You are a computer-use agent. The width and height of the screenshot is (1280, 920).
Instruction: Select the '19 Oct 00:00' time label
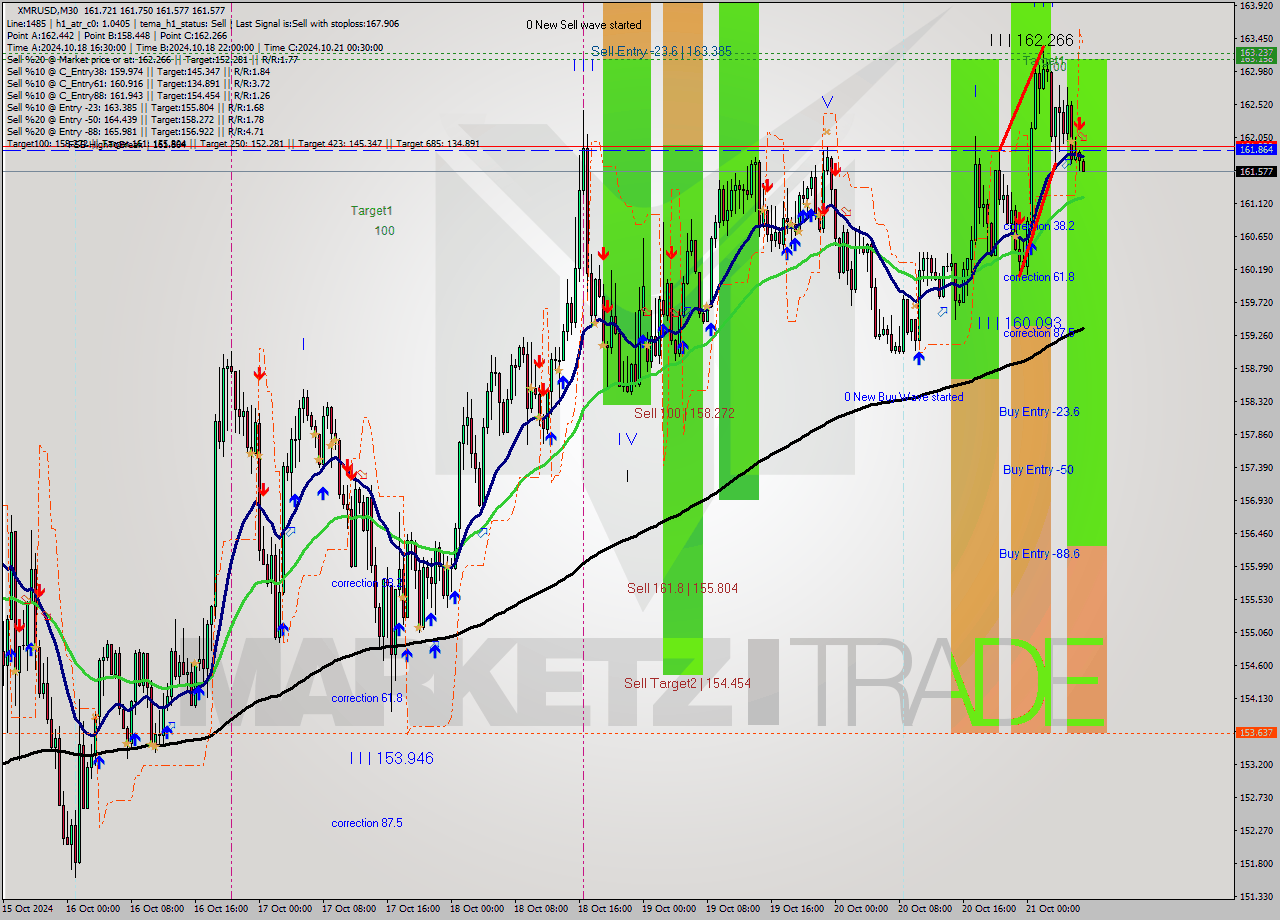[668, 909]
